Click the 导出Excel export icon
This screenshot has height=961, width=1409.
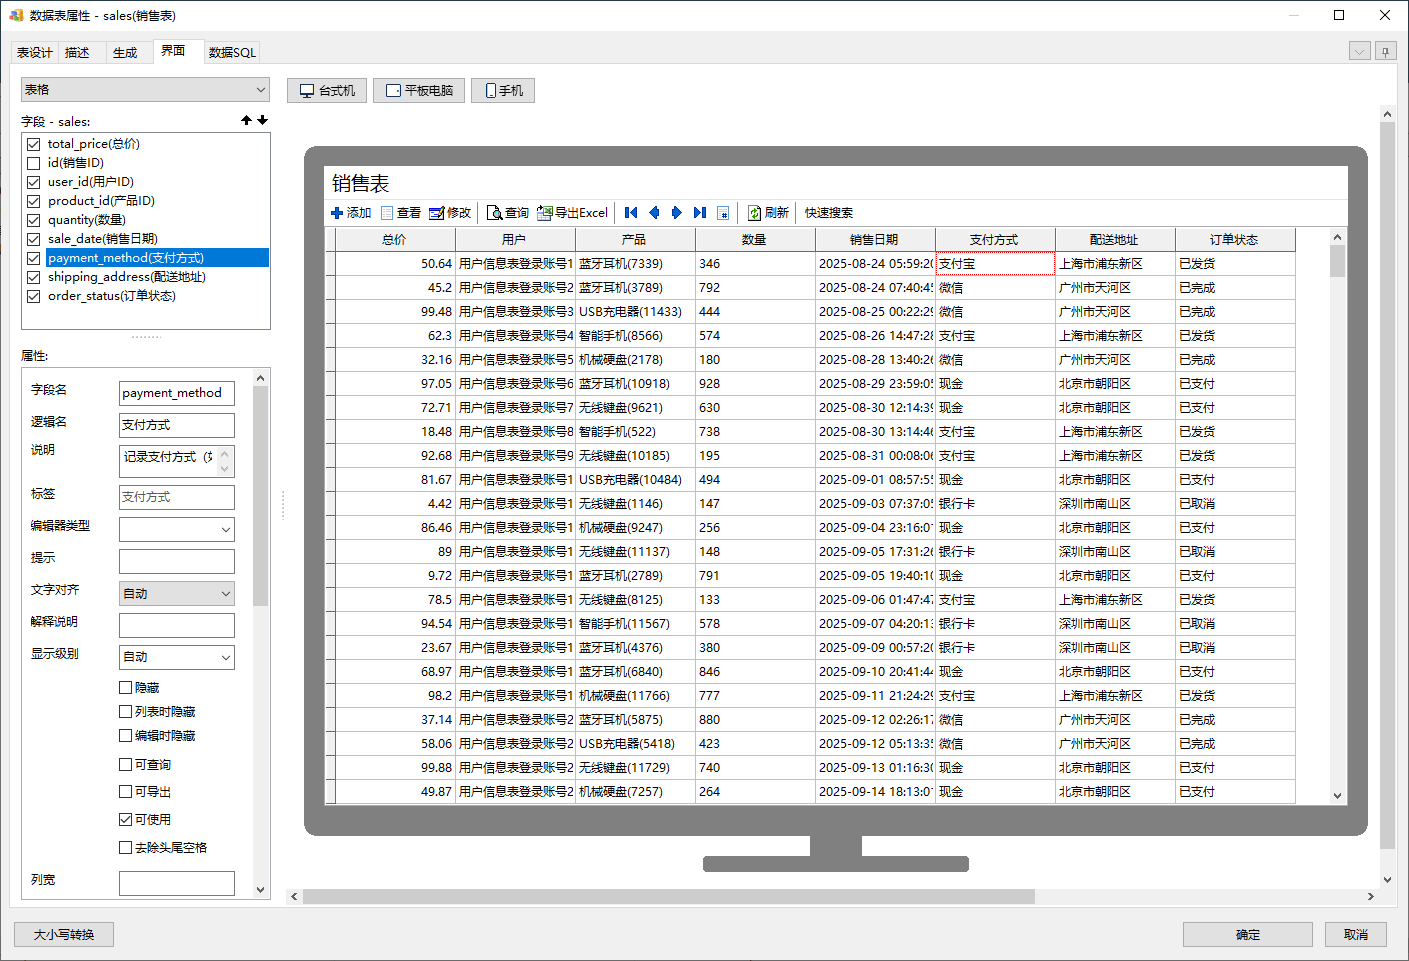click(x=545, y=213)
